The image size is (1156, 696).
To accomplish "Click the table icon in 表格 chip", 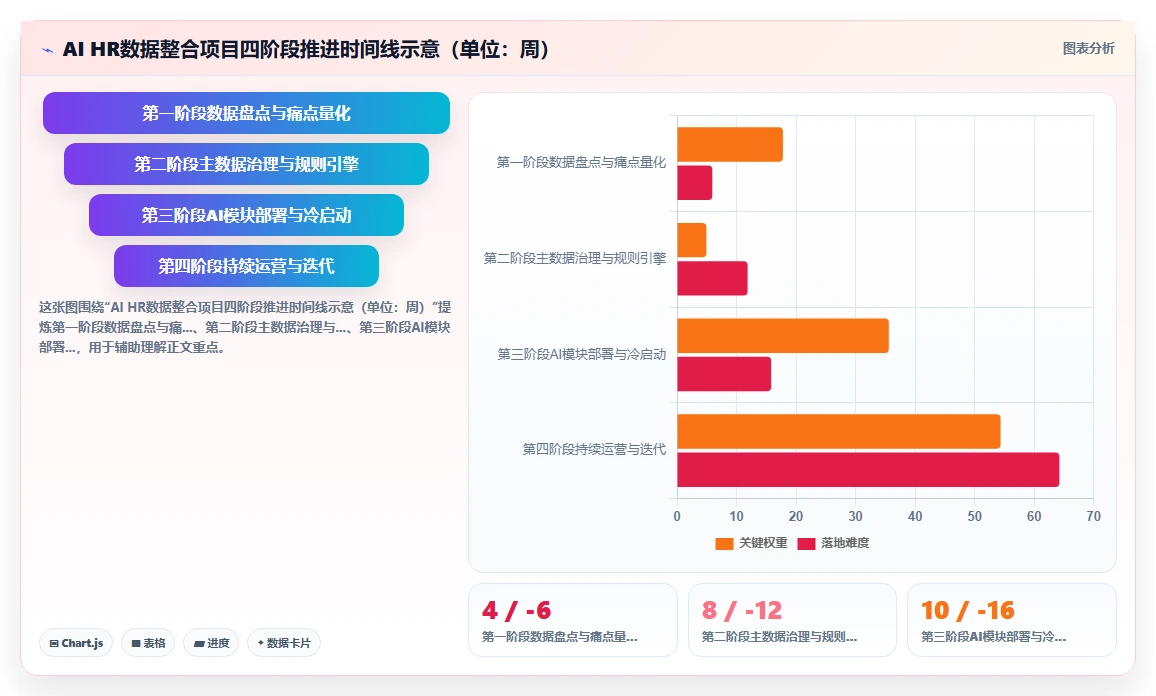I will click(136, 644).
